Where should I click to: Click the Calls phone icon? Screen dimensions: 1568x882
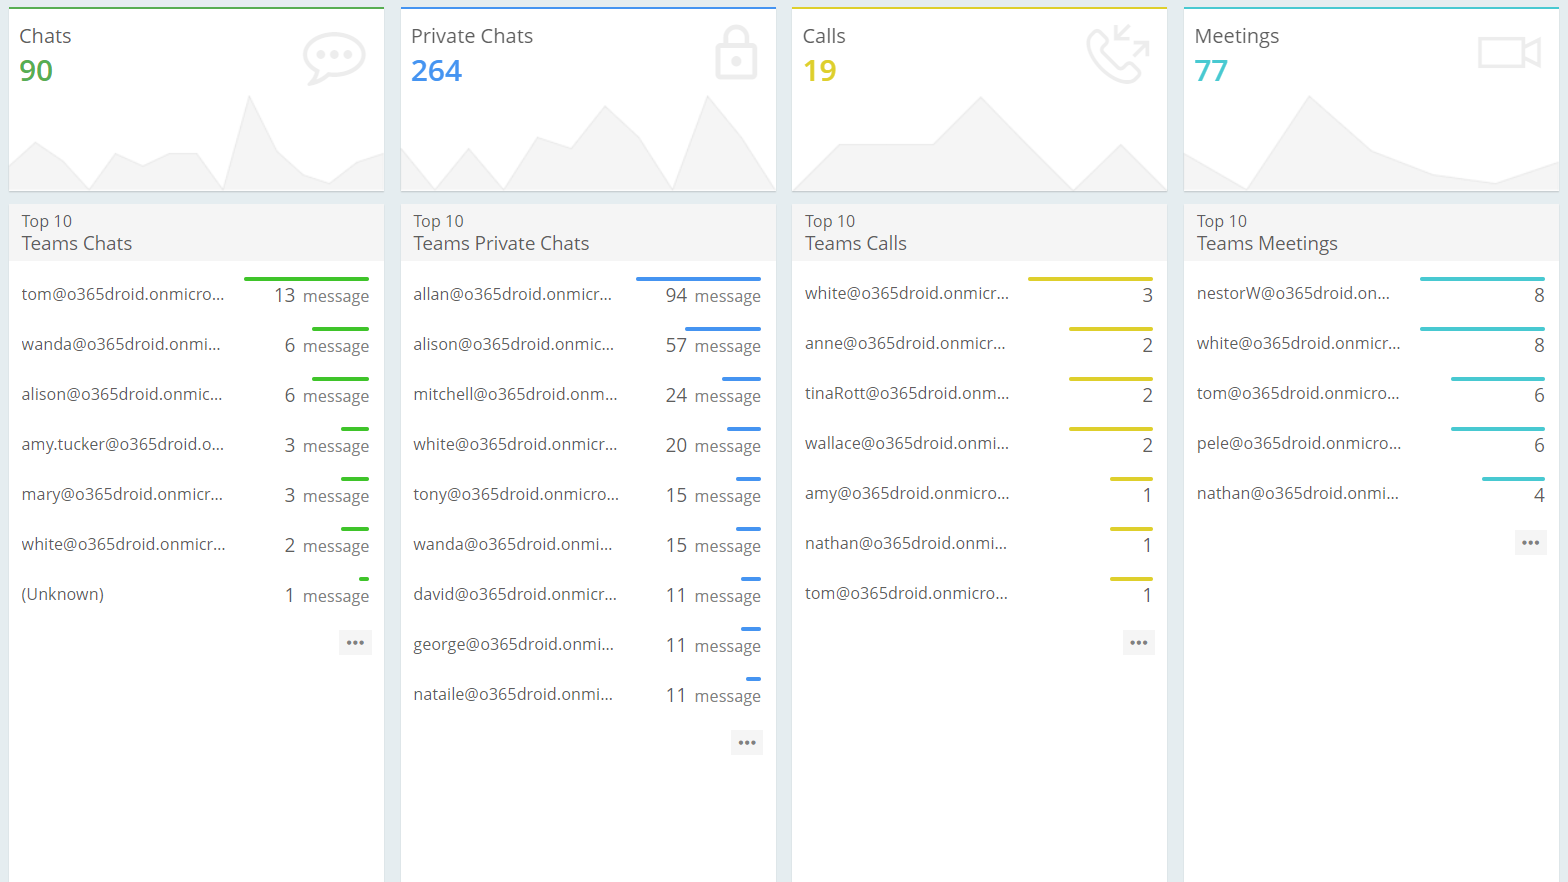pyautogui.click(x=1117, y=54)
